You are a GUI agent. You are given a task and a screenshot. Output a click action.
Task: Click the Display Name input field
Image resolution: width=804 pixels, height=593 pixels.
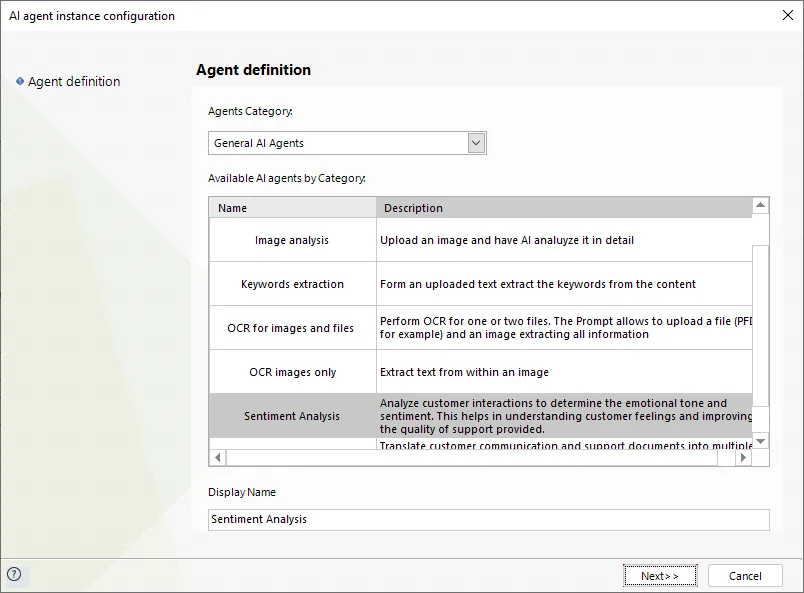489,520
